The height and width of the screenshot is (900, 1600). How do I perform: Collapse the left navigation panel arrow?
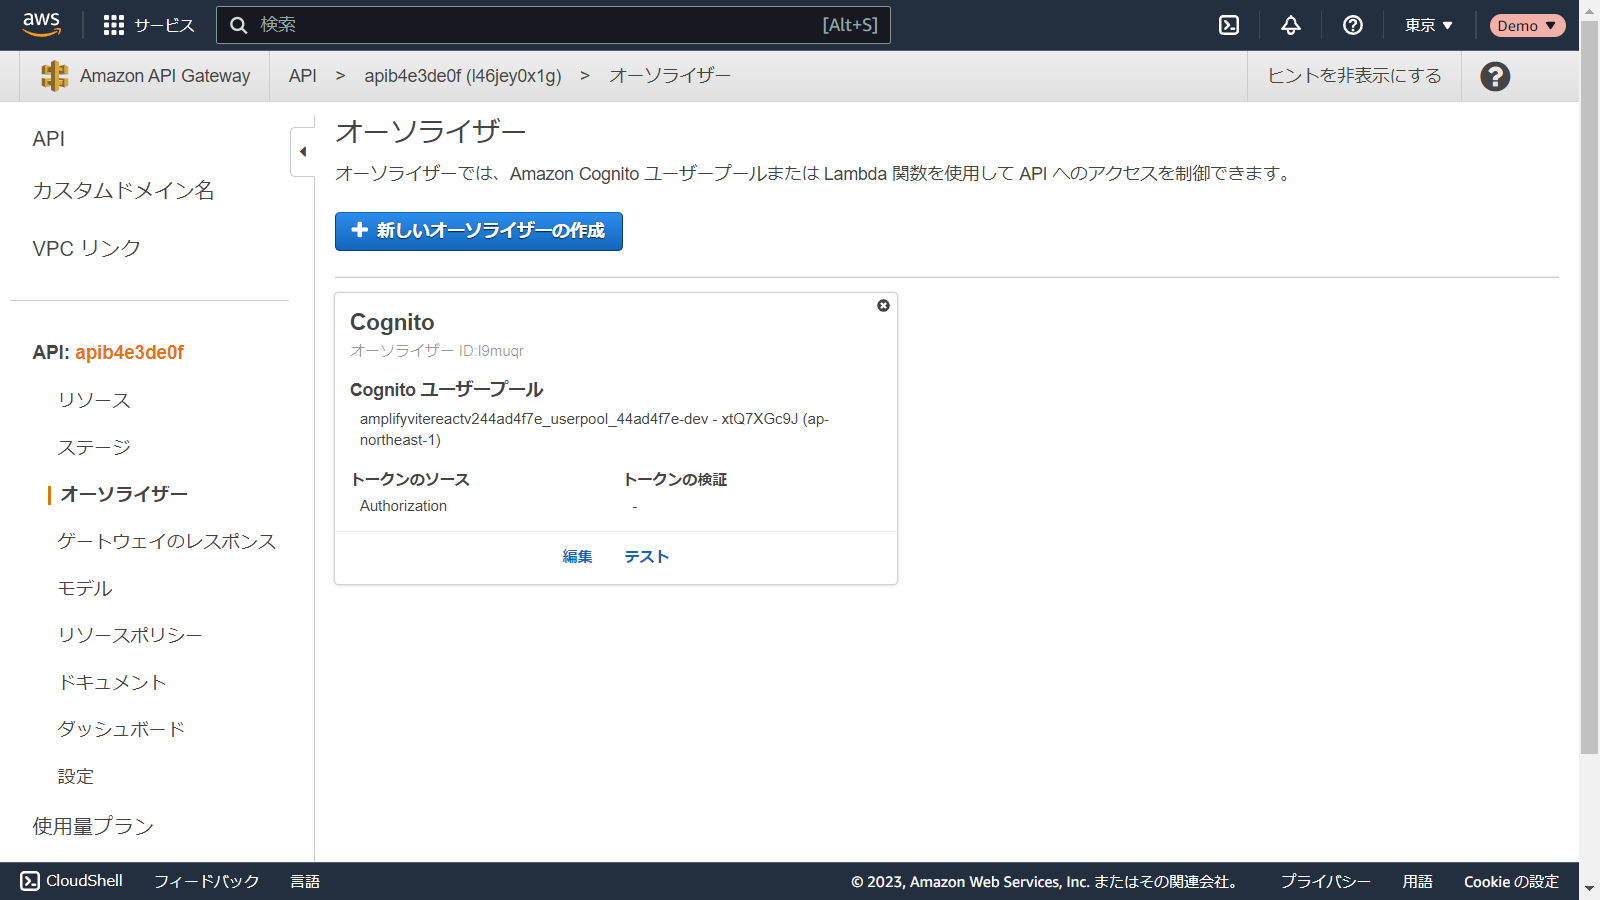click(303, 150)
